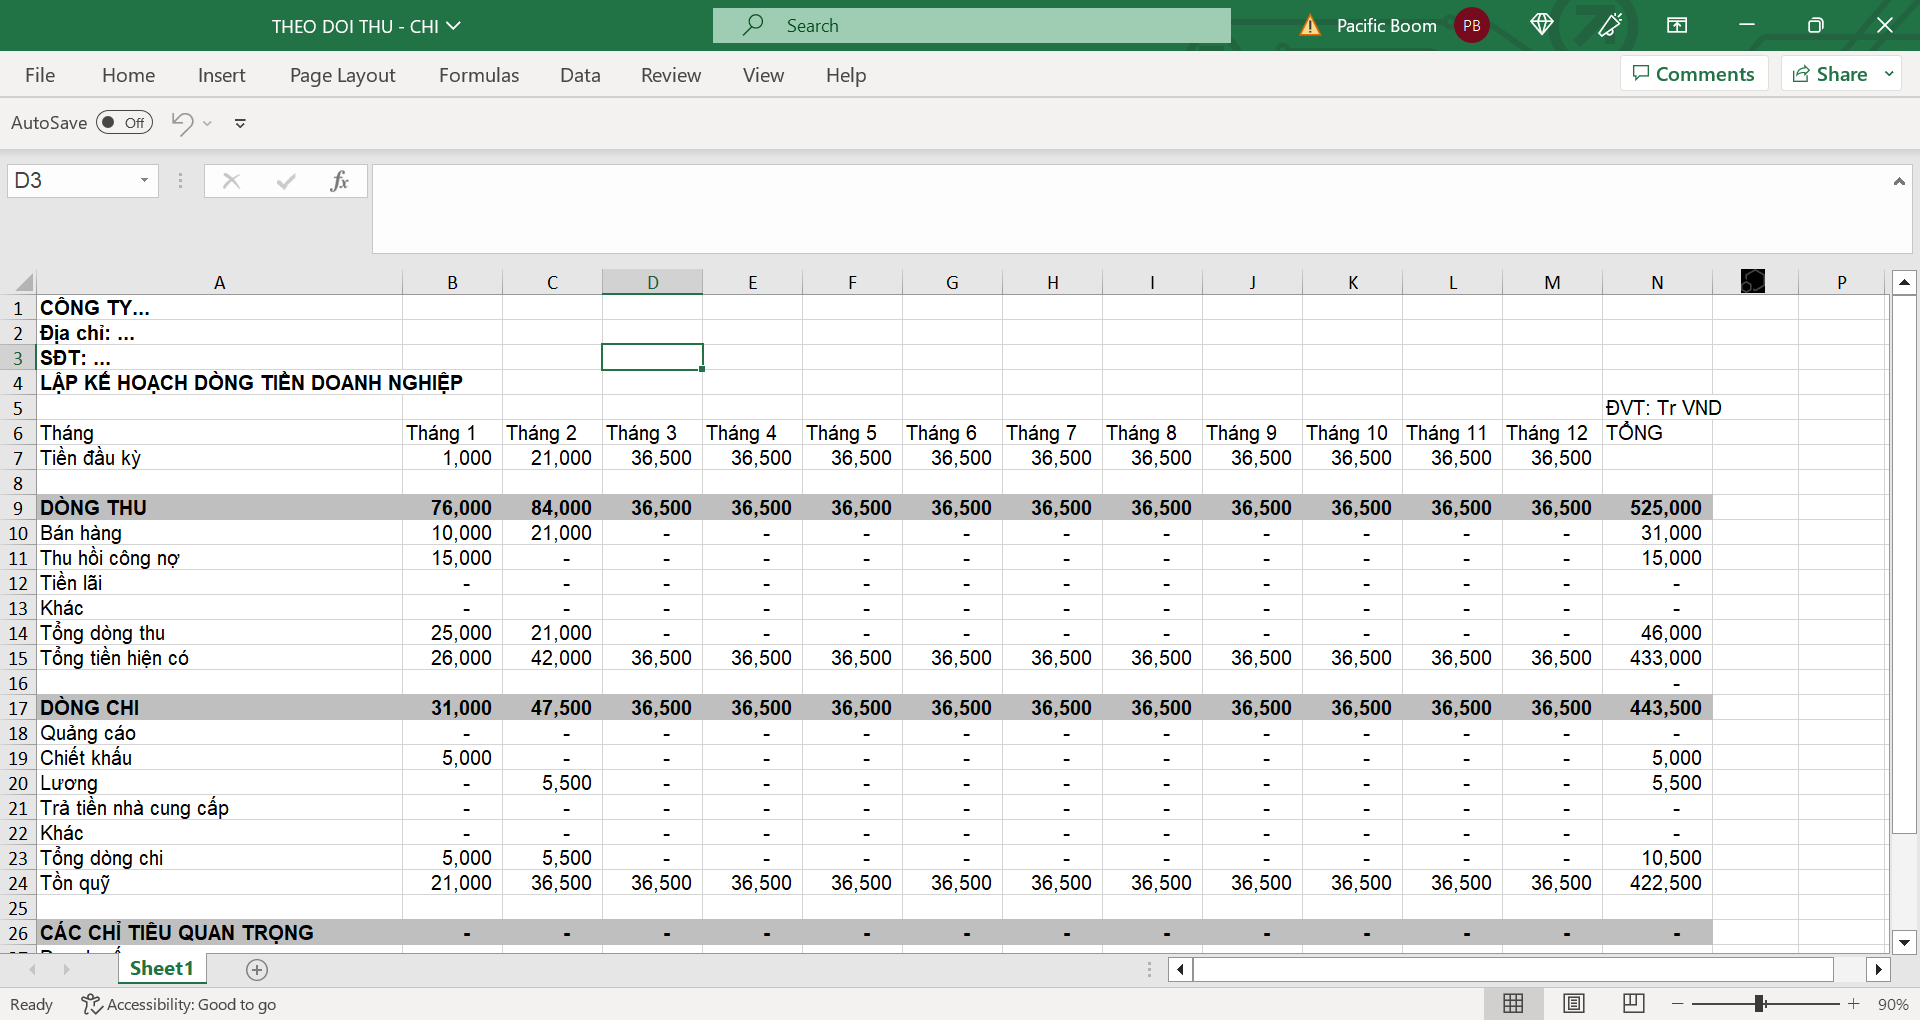Image resolution: width=1920 pixels, height=1020 pixels.
Task: Check Accessibility: Good to go status
Action: coord(180,1004)
